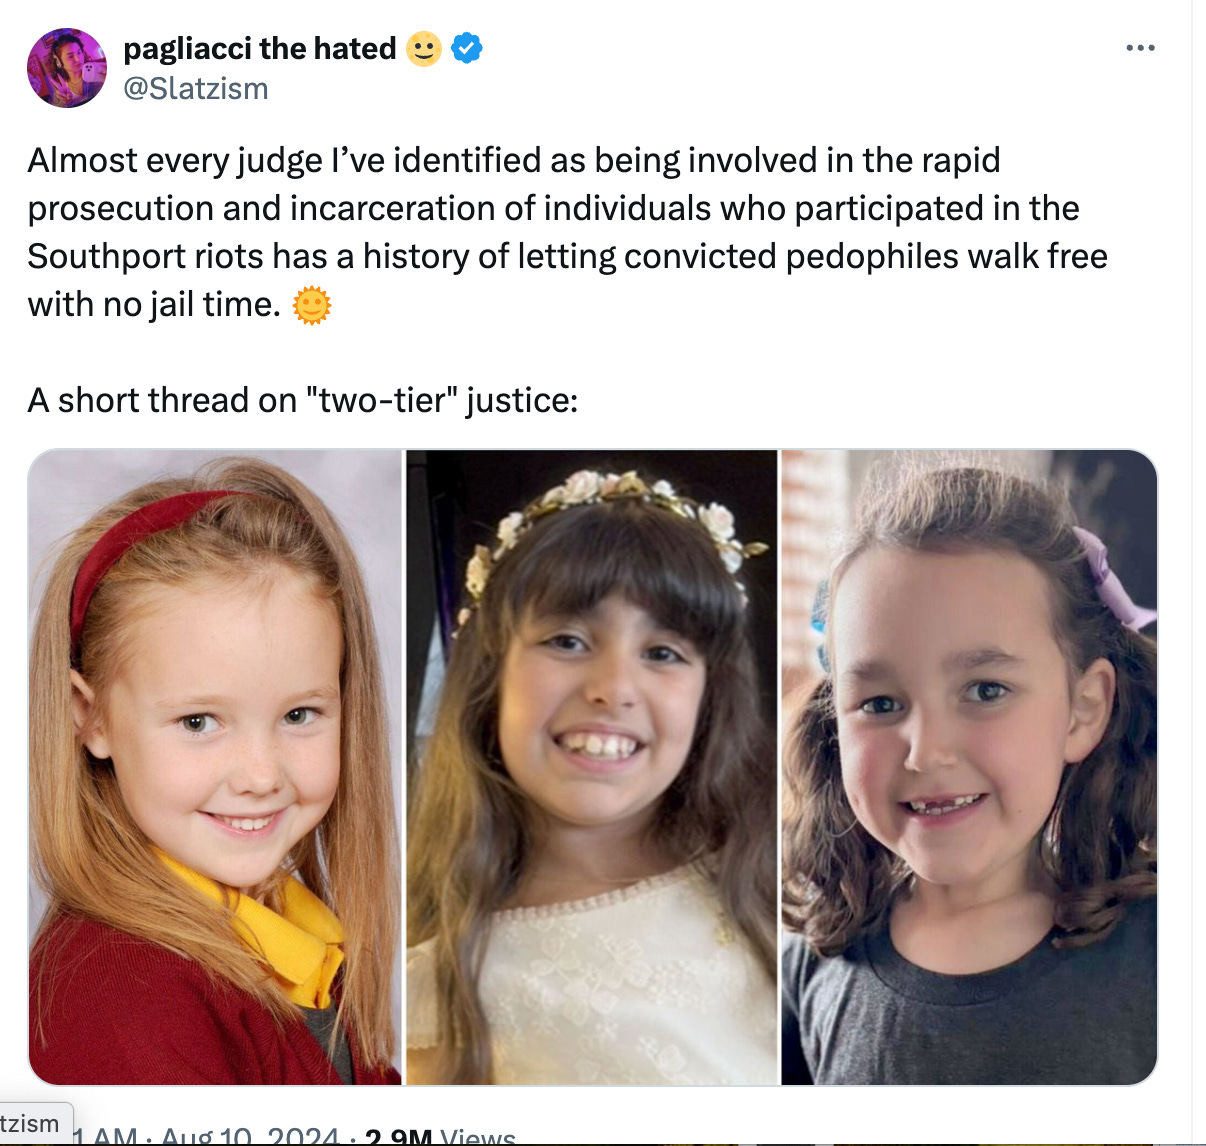
Task: Click the "2.9M Views" count
Action: click(440, 1137)
